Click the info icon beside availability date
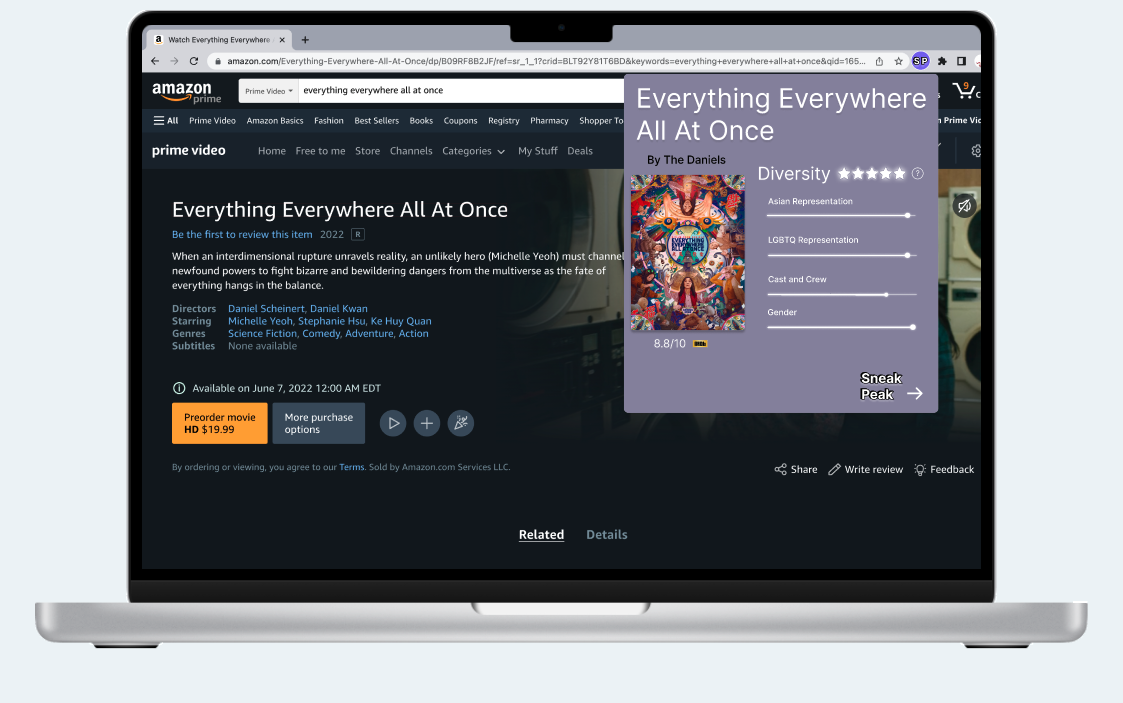Screen dimensions: 1123x703 coord(179,388)
